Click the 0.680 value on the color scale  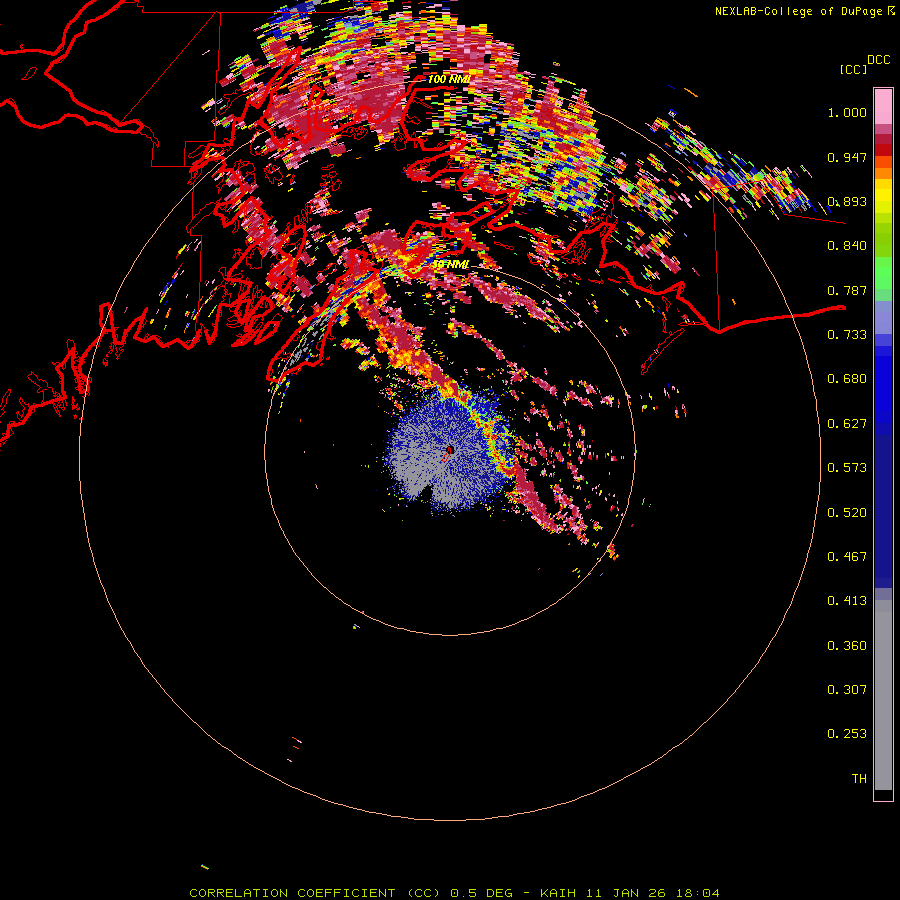click(x=847, y=379)
